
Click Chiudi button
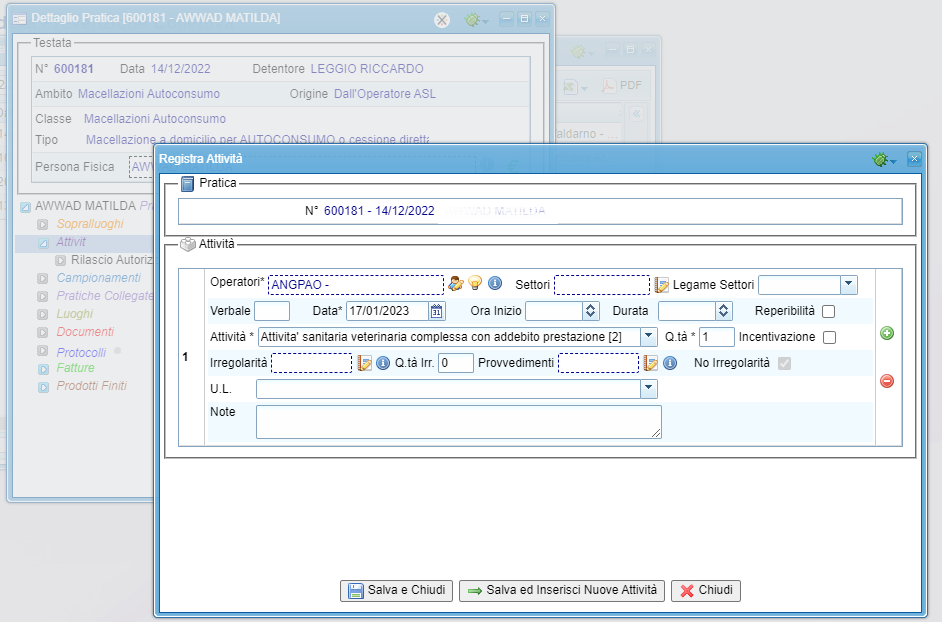(x=706, y=590)
